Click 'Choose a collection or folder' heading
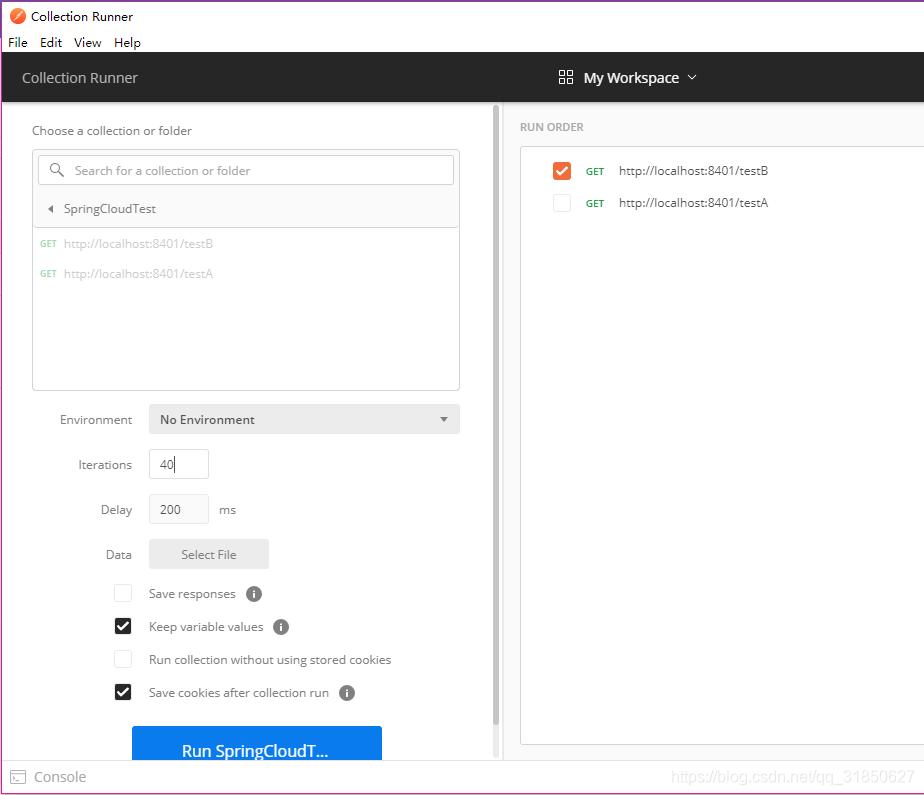The image size is (924, 795). click(112, 131)
